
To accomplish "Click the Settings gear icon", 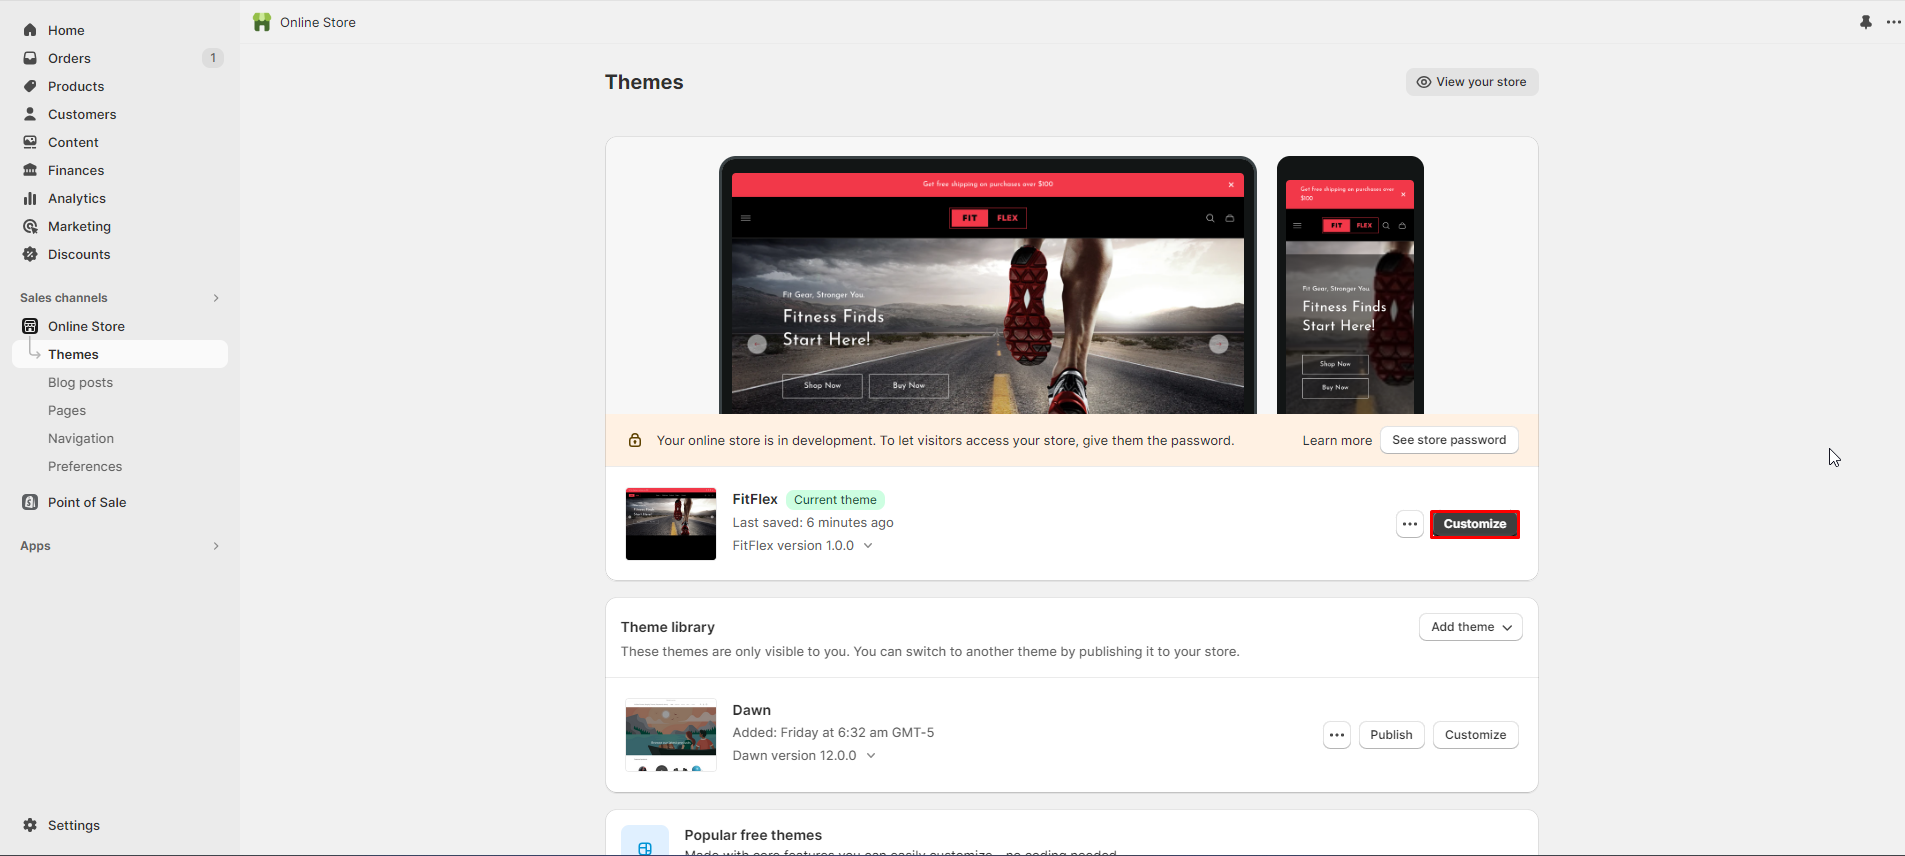I will coord(30,825).
